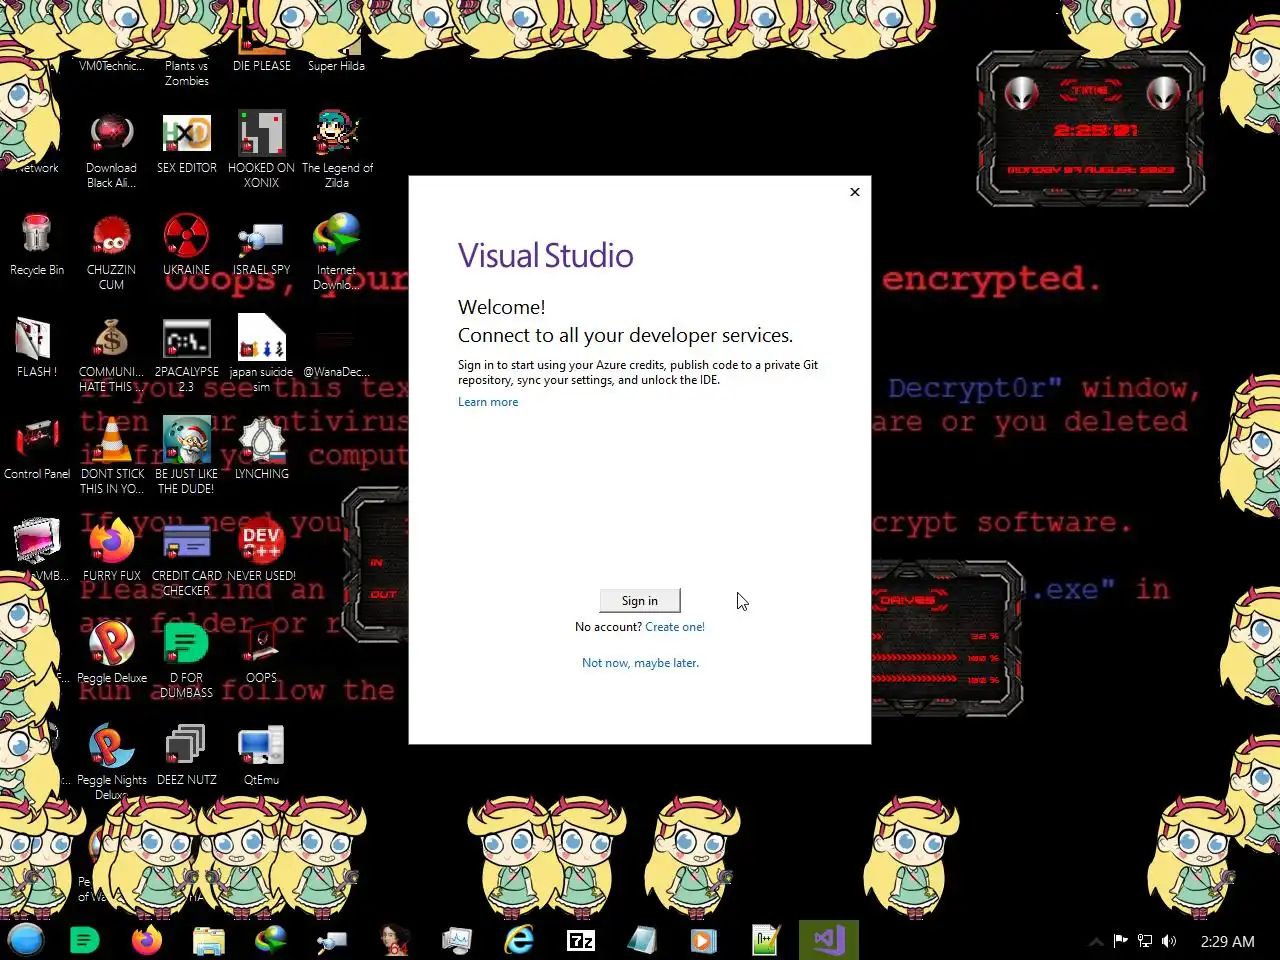Select the CREDIT CARD CHECKER icon

[x=187, y=558]
